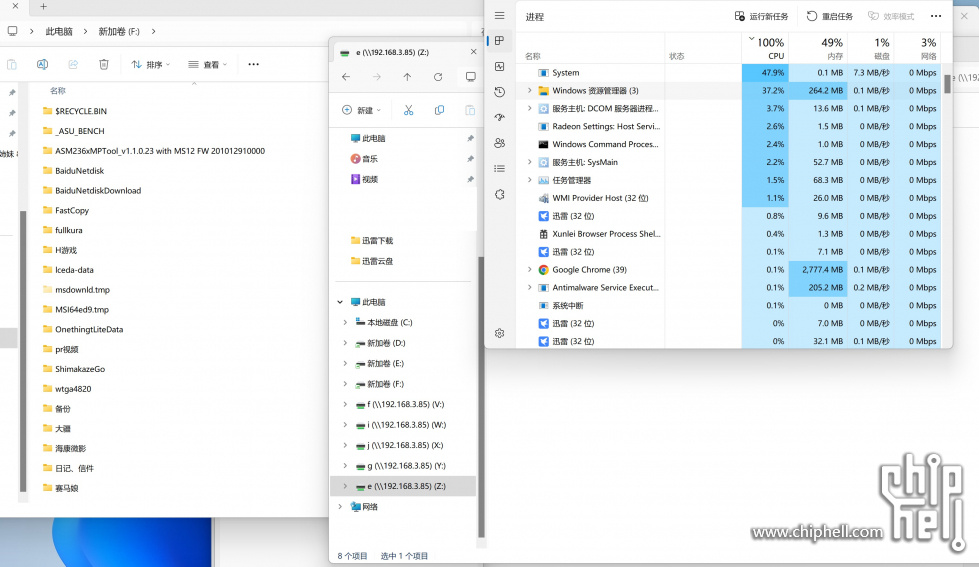Open Services icon in Task Manager sidebar
Viewport: 979px width, 567px height.
coord(499,194)
